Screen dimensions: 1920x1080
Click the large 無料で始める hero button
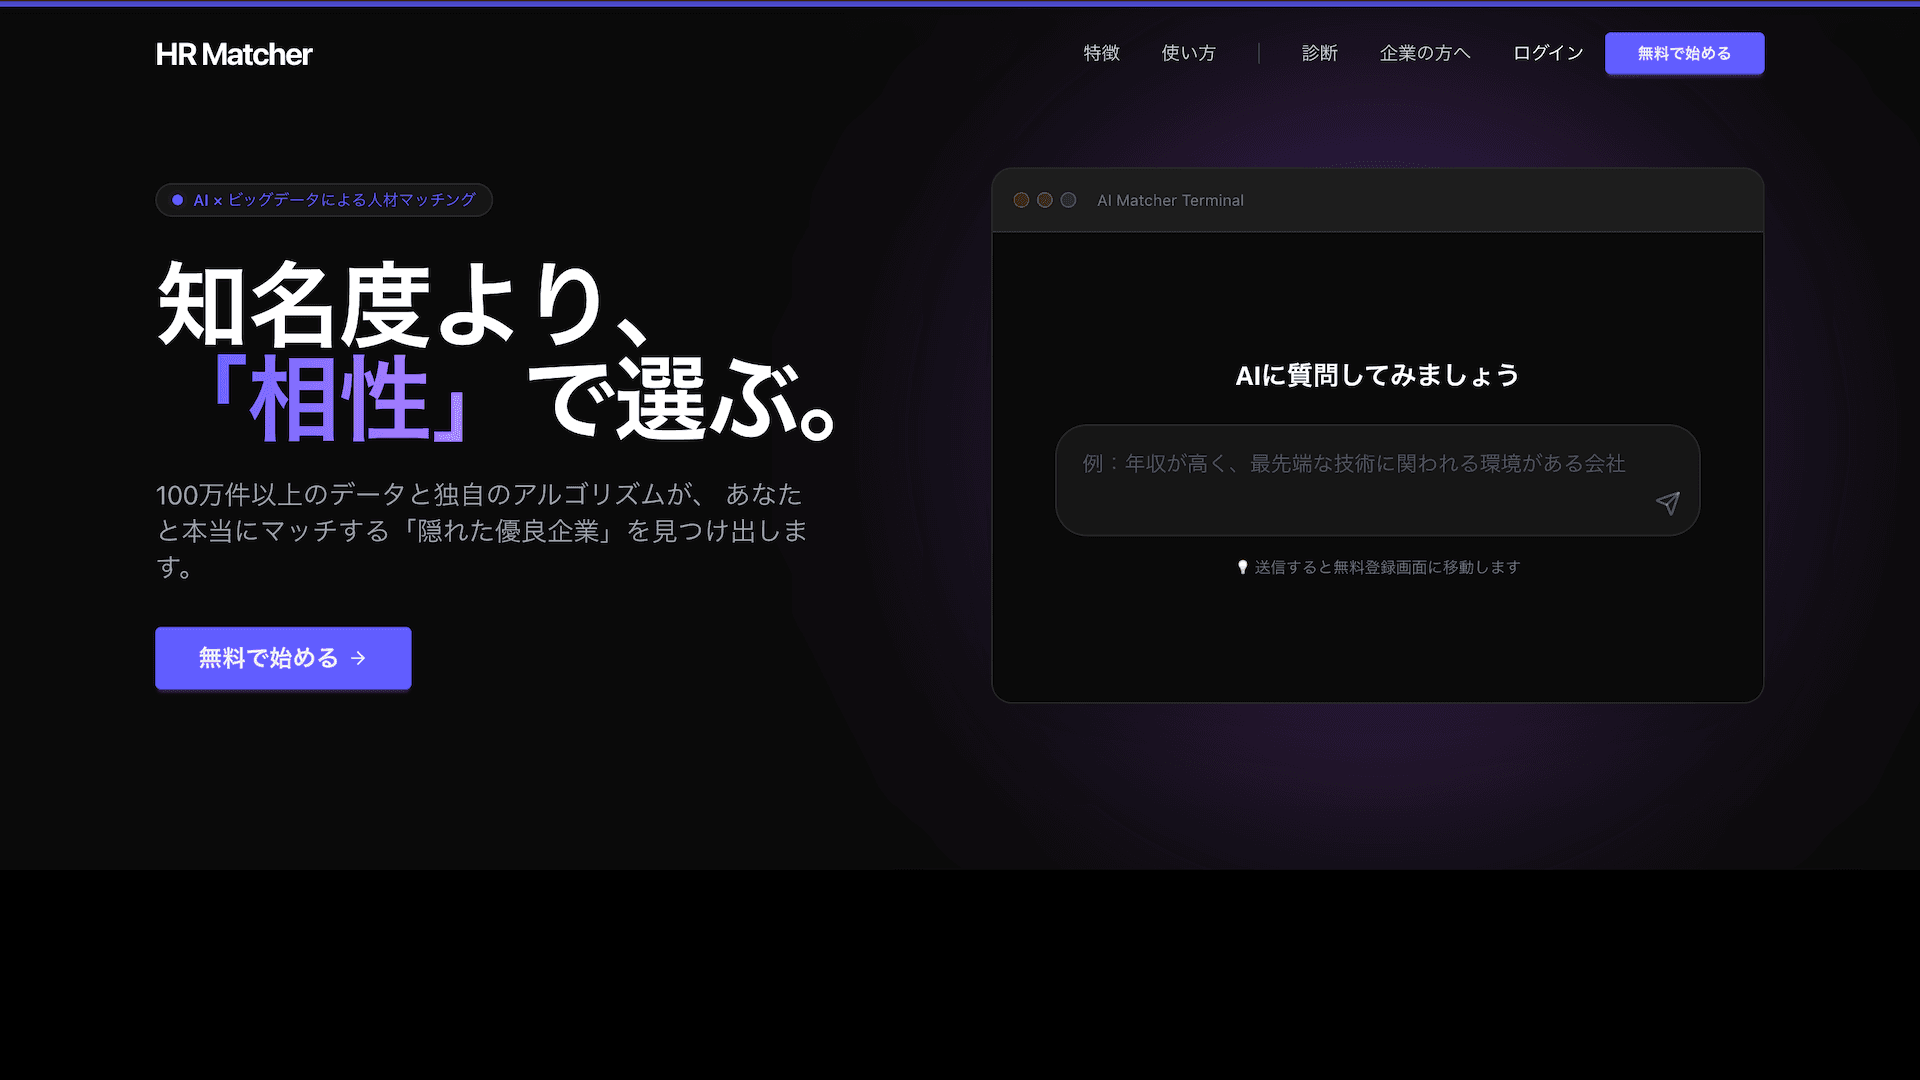pos(283,658)
